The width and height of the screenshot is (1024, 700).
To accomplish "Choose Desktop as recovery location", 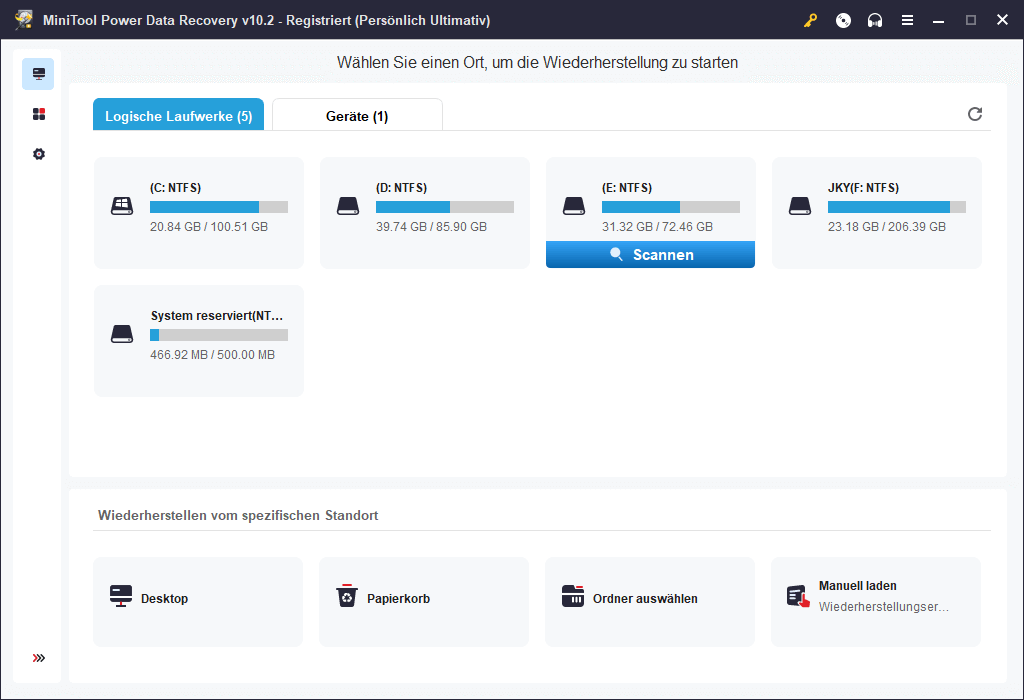I will 198,602.
